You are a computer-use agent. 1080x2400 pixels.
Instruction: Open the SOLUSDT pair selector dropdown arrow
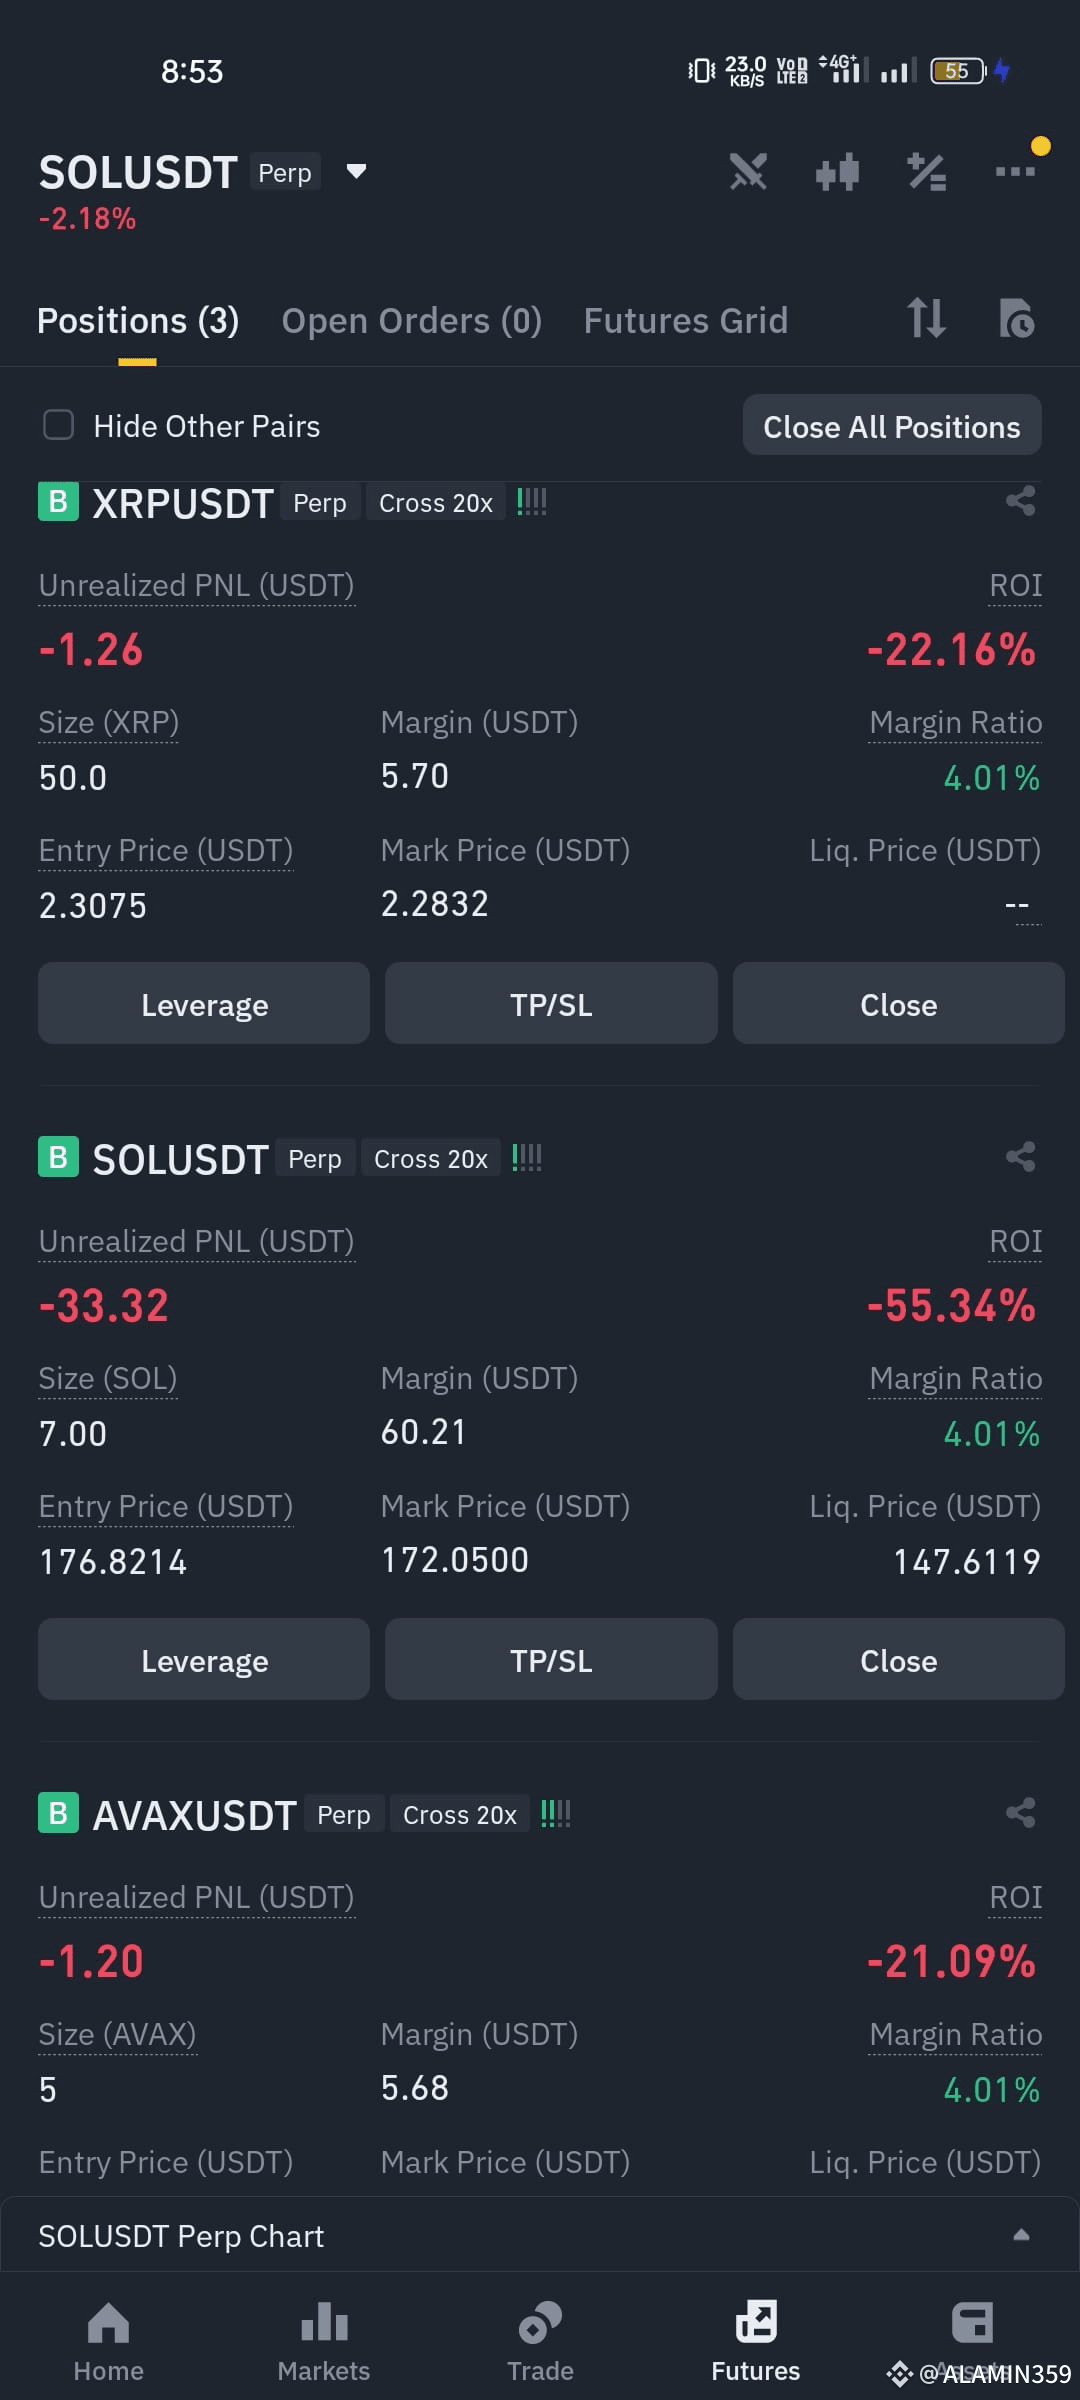click(356, 171)
